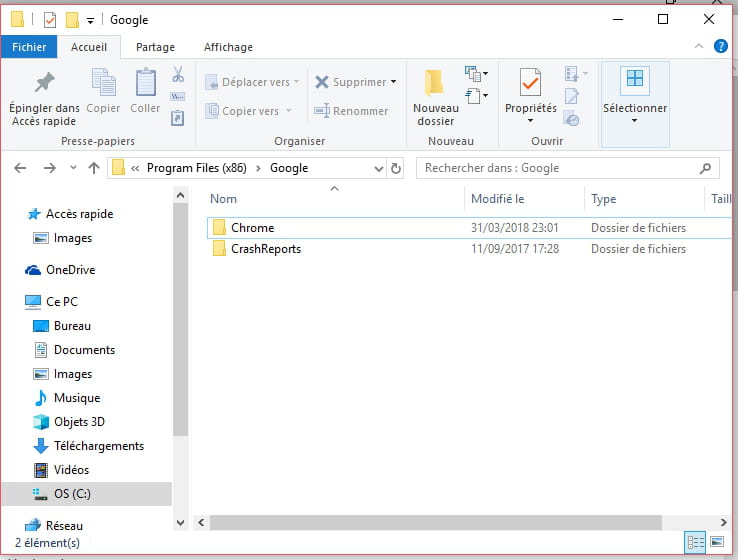
Task: Switch to the Accueil tab
Action: point(89,47)
